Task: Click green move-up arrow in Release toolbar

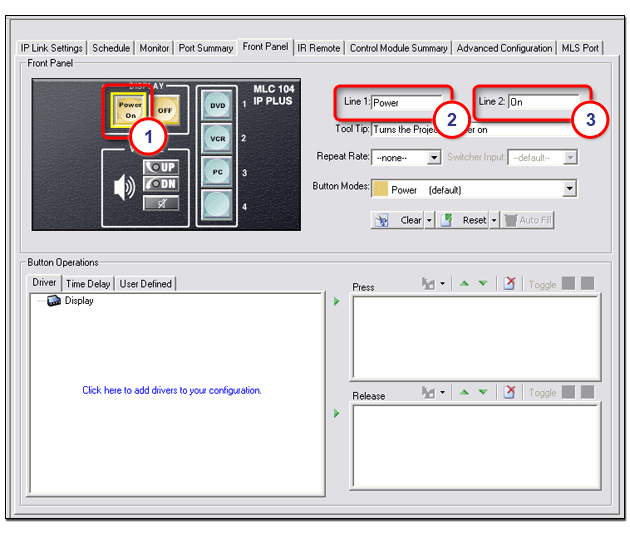Action: [x=464, y=393]
